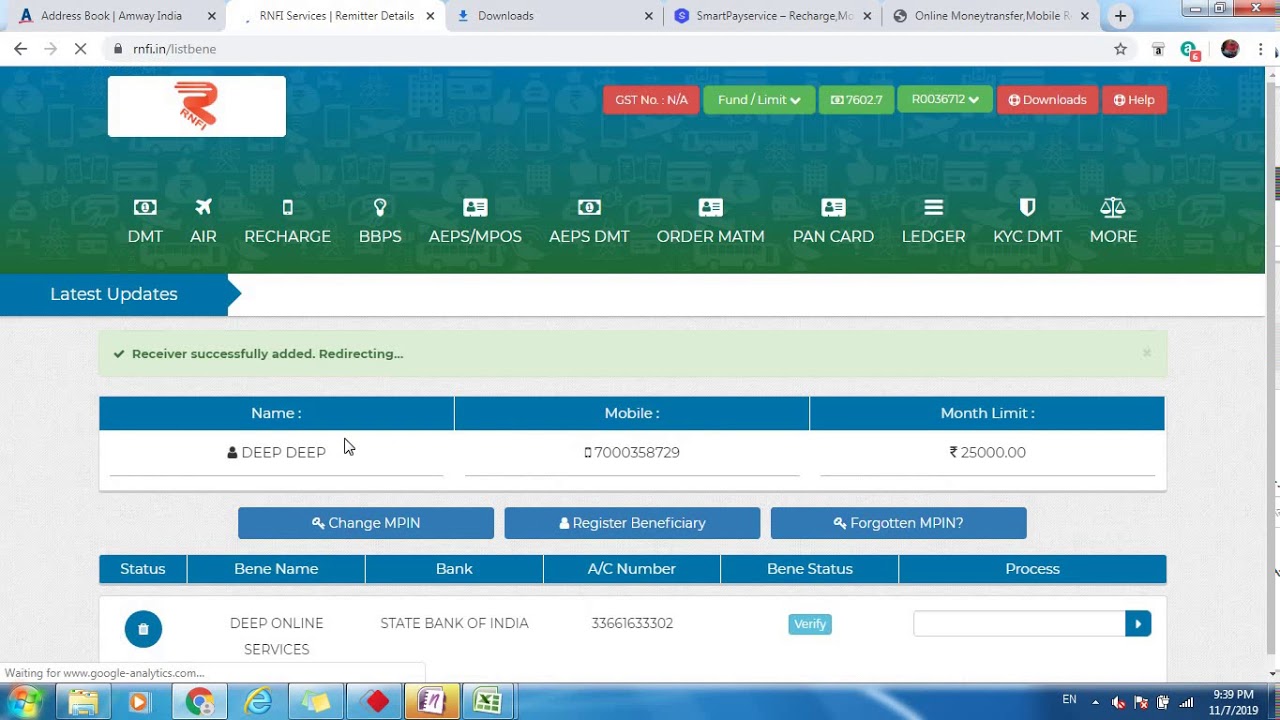Viewport: 1280px width, 720px height.
Task: Bookmark this page with the star
Action: pyautogui.click(x=1120, y=49)
